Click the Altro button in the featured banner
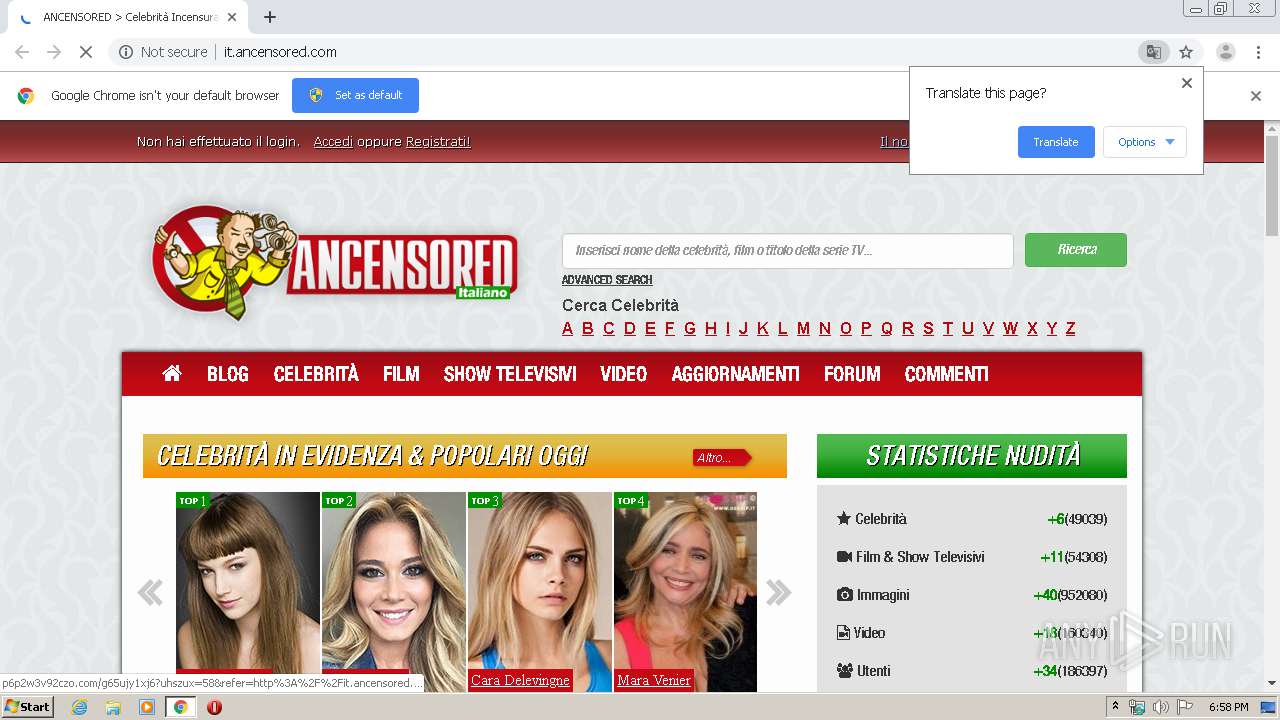The height and width of the screenshot is (720, 1280). [x=721, y=458]
